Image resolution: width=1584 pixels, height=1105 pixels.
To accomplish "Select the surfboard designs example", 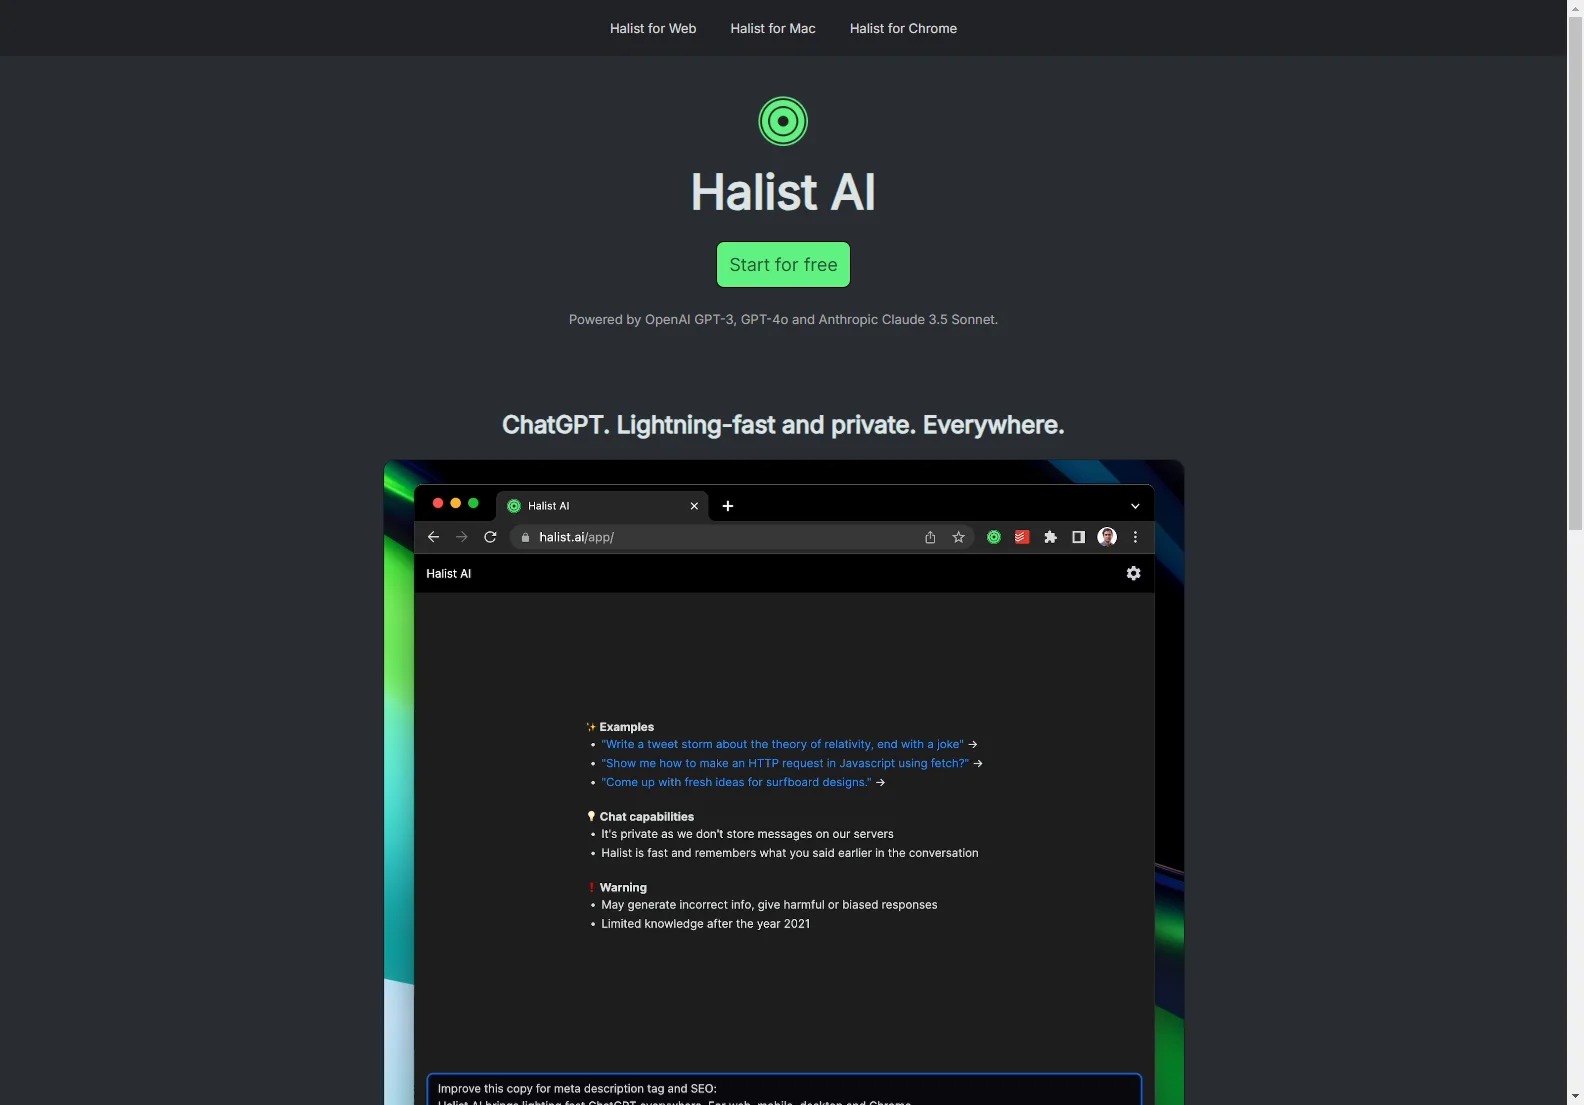I will 736,782.
